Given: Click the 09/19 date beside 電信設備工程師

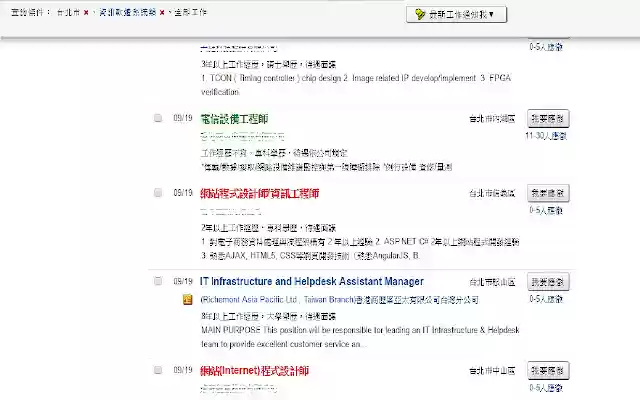Looking at the screenshot, I should coord(182,118).
